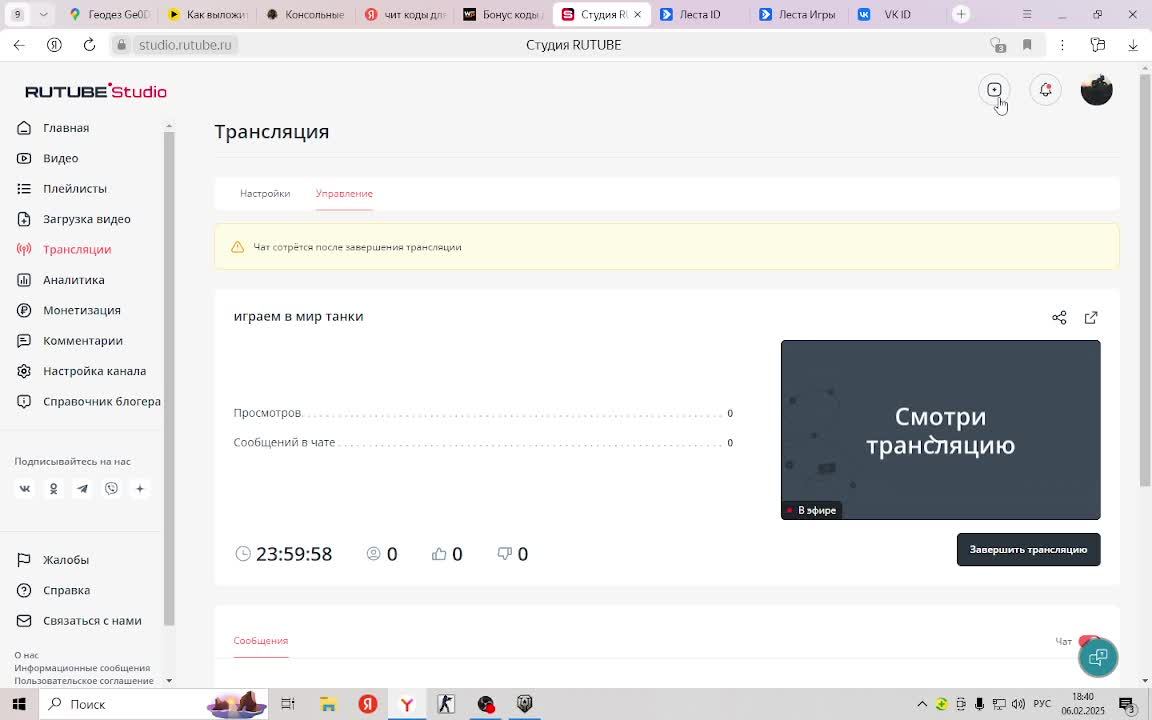Open the support chat bubble
1152x720 pixels.
(x=1098, y=657)
